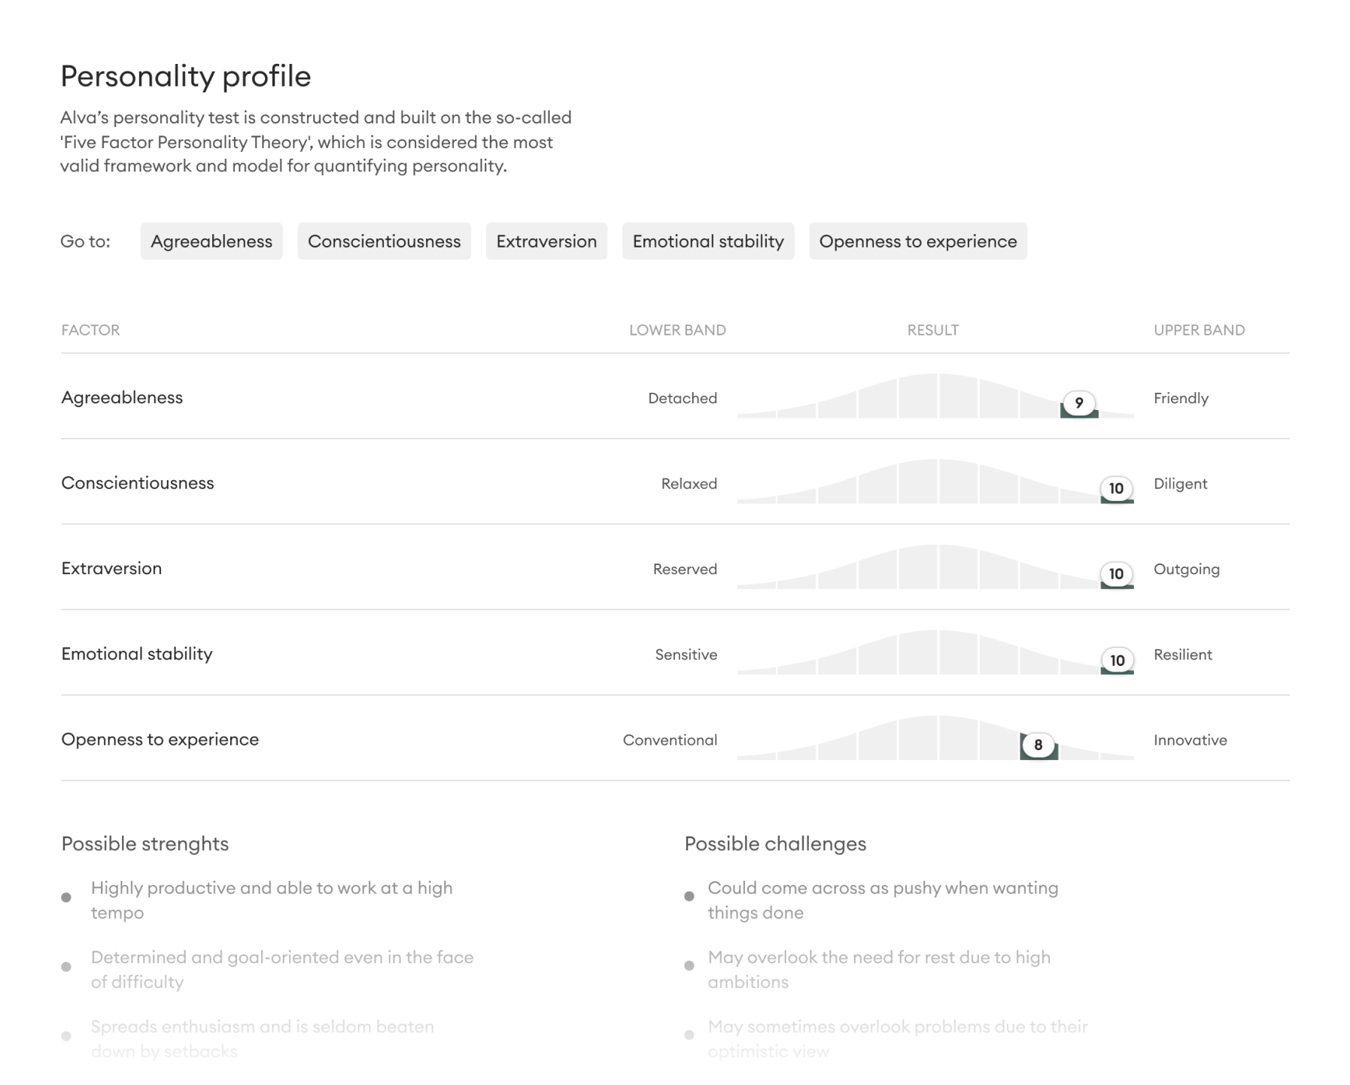Select the Openness score marker showing 8
Image resolution: width=1350 pixels, height=1085 pixels.
point(1038,745)
